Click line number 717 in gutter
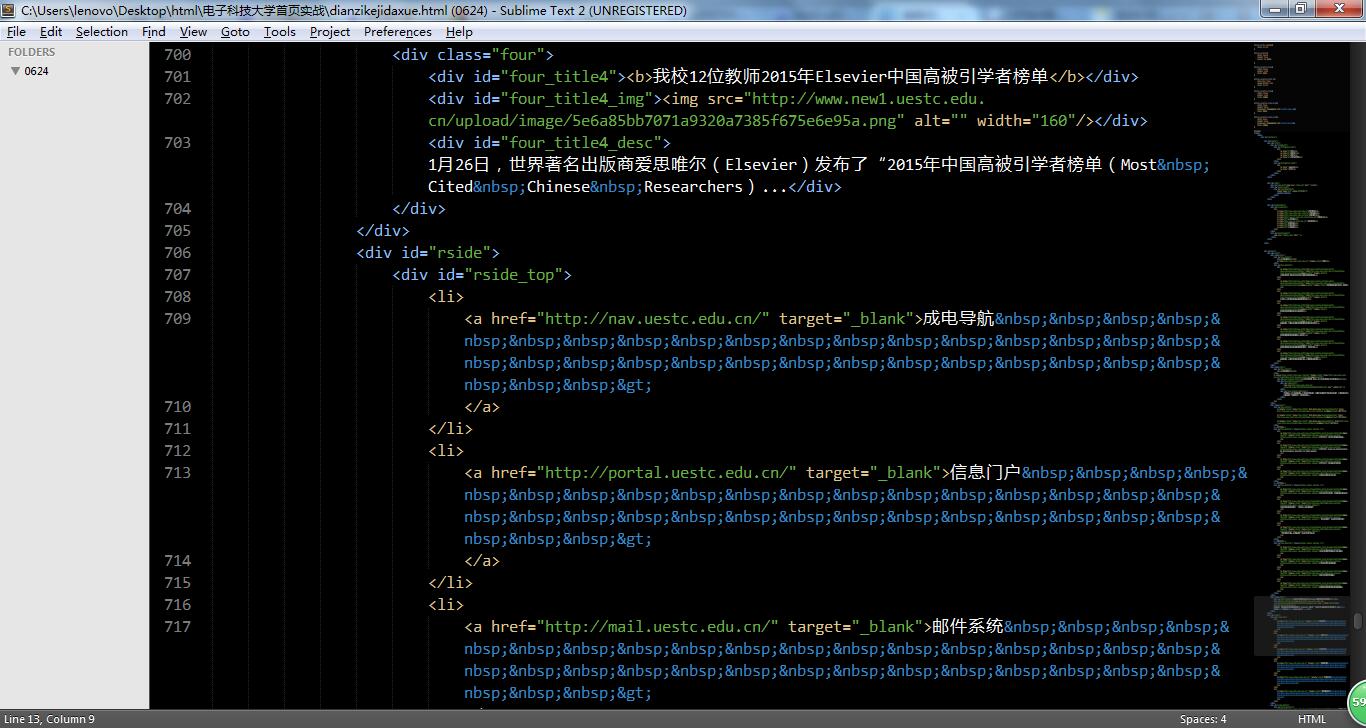 point(177,627)
